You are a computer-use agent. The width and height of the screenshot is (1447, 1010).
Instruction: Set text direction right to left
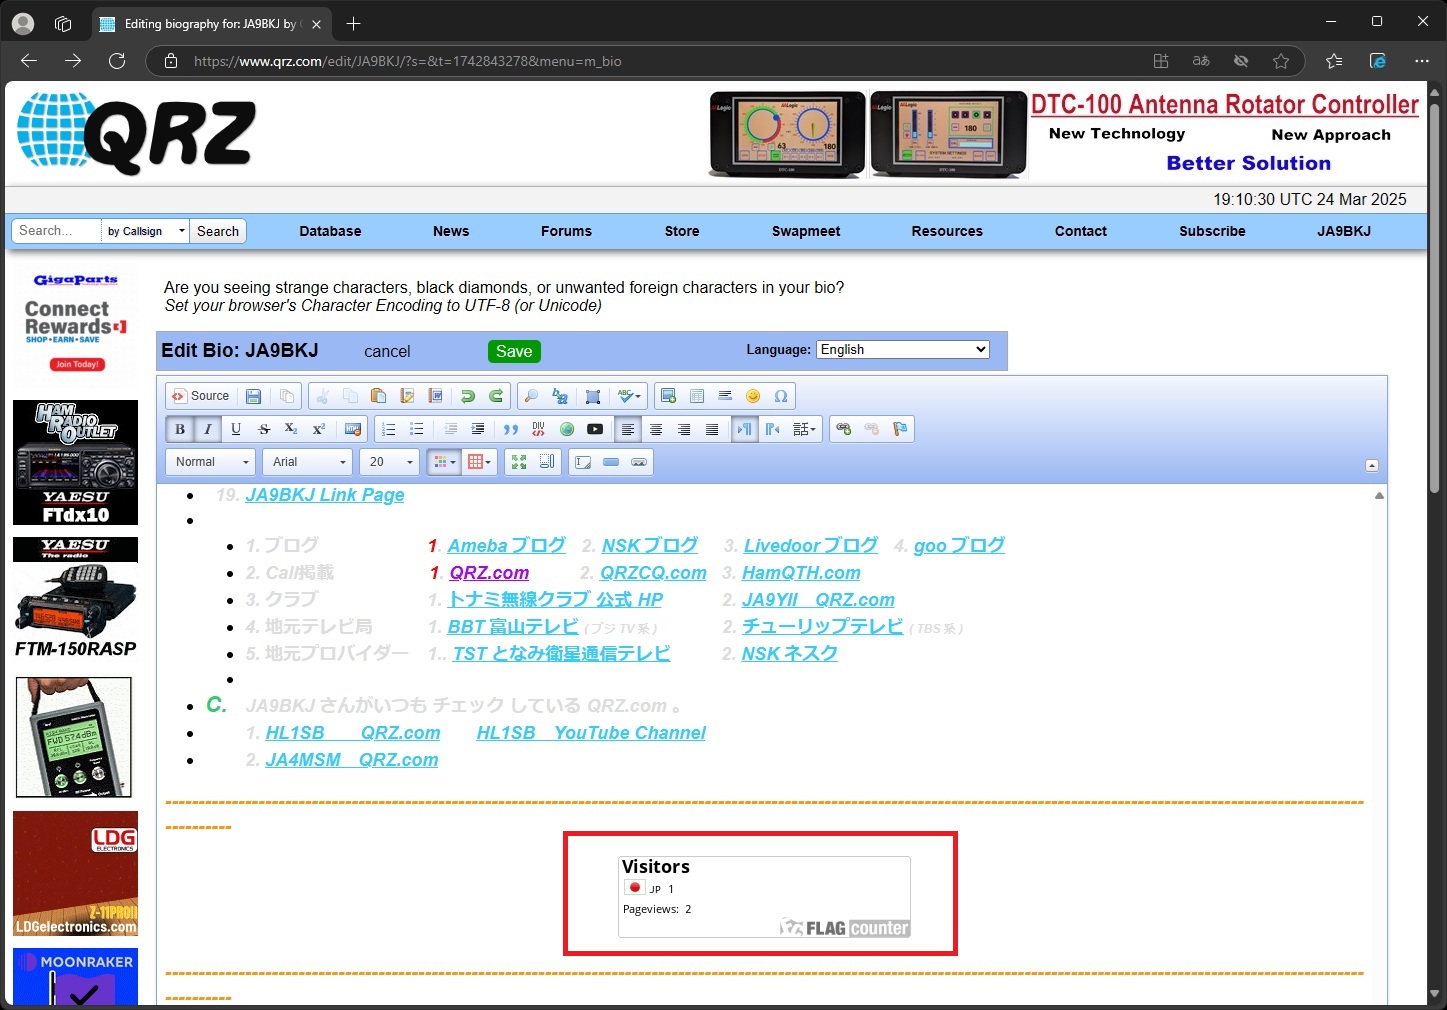click(x=773, y=429)
